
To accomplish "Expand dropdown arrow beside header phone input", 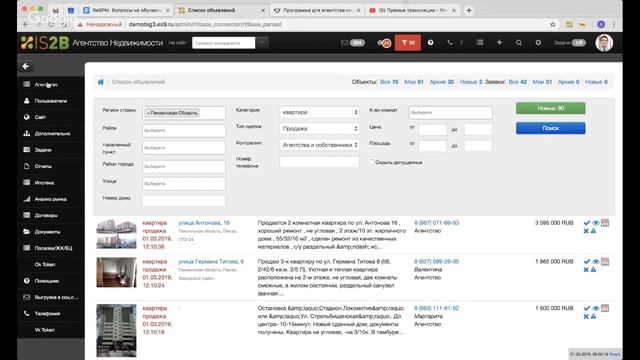I will 262,43.
